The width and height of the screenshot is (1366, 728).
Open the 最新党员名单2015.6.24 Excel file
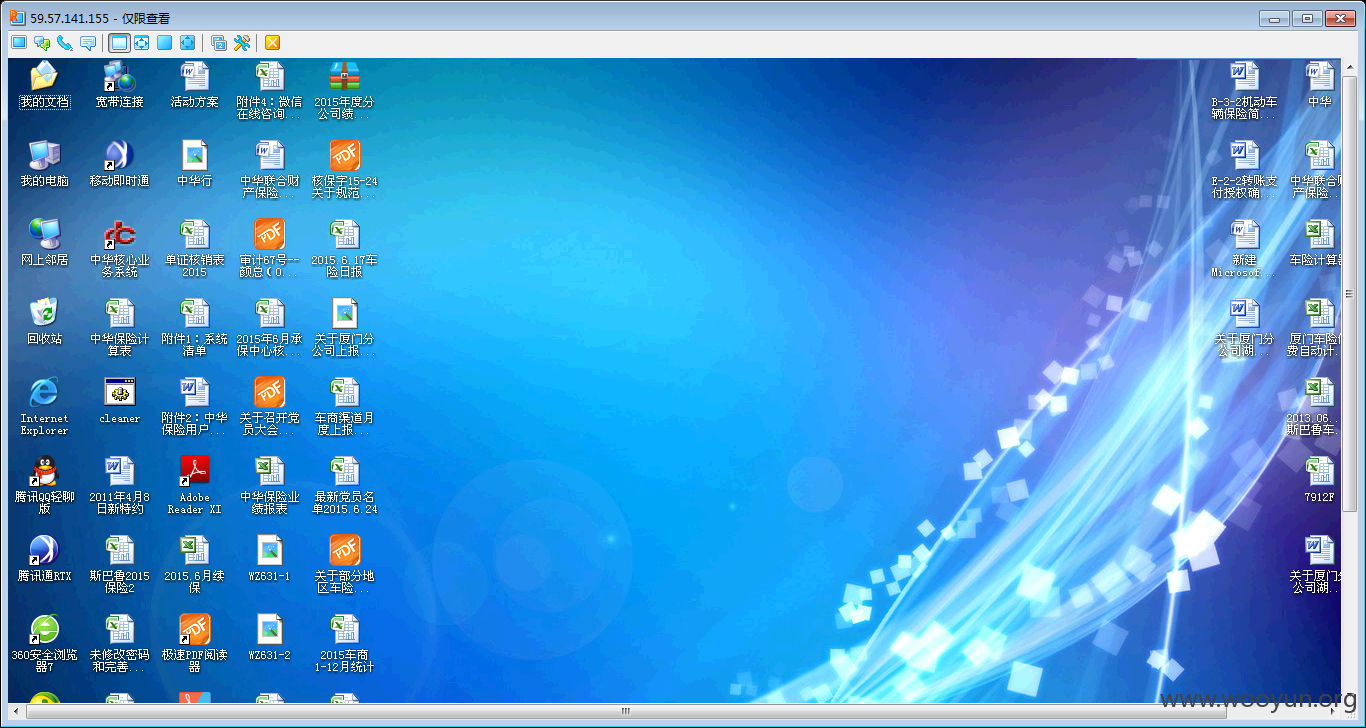click(x=344, y=485)
